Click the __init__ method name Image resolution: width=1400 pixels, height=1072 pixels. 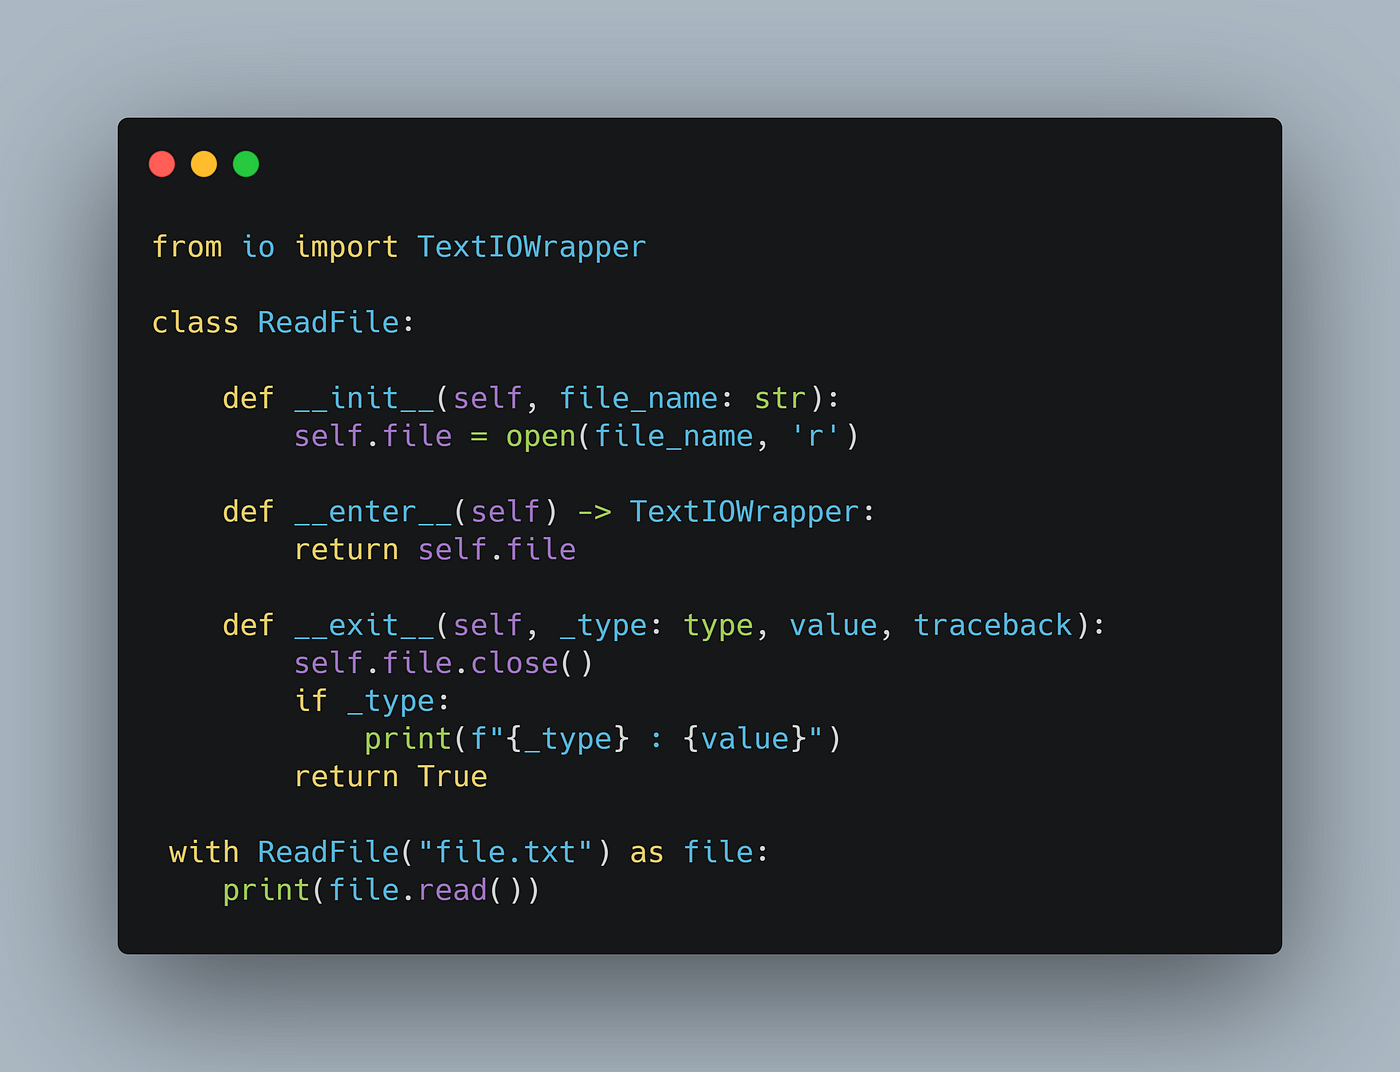(364, 398)
